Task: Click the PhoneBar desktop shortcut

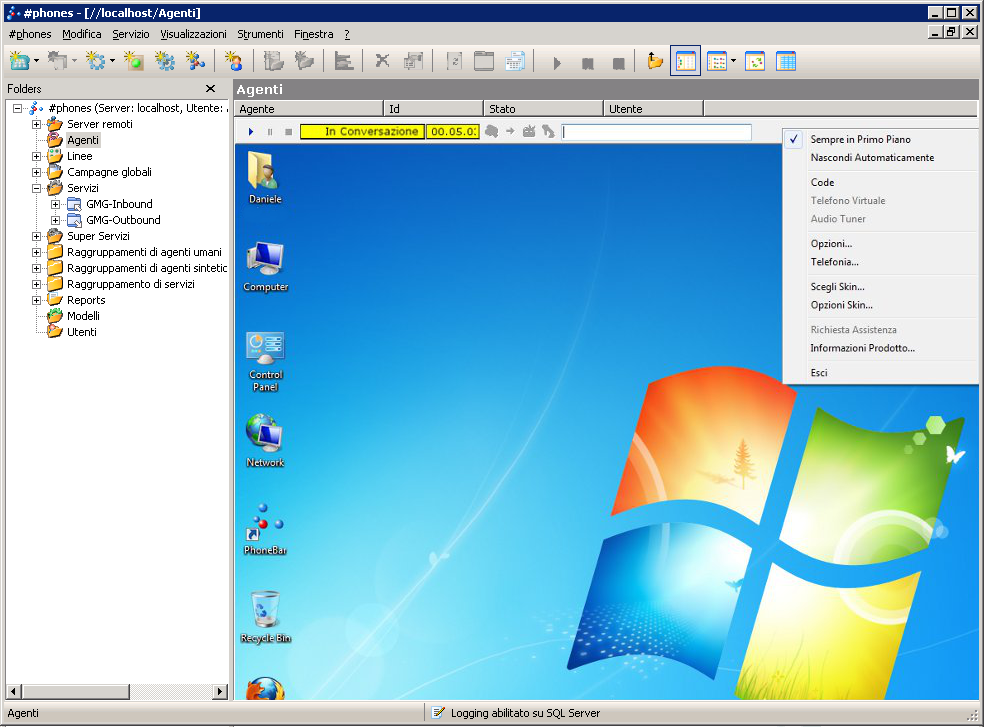Action: (x=265, y=529)
